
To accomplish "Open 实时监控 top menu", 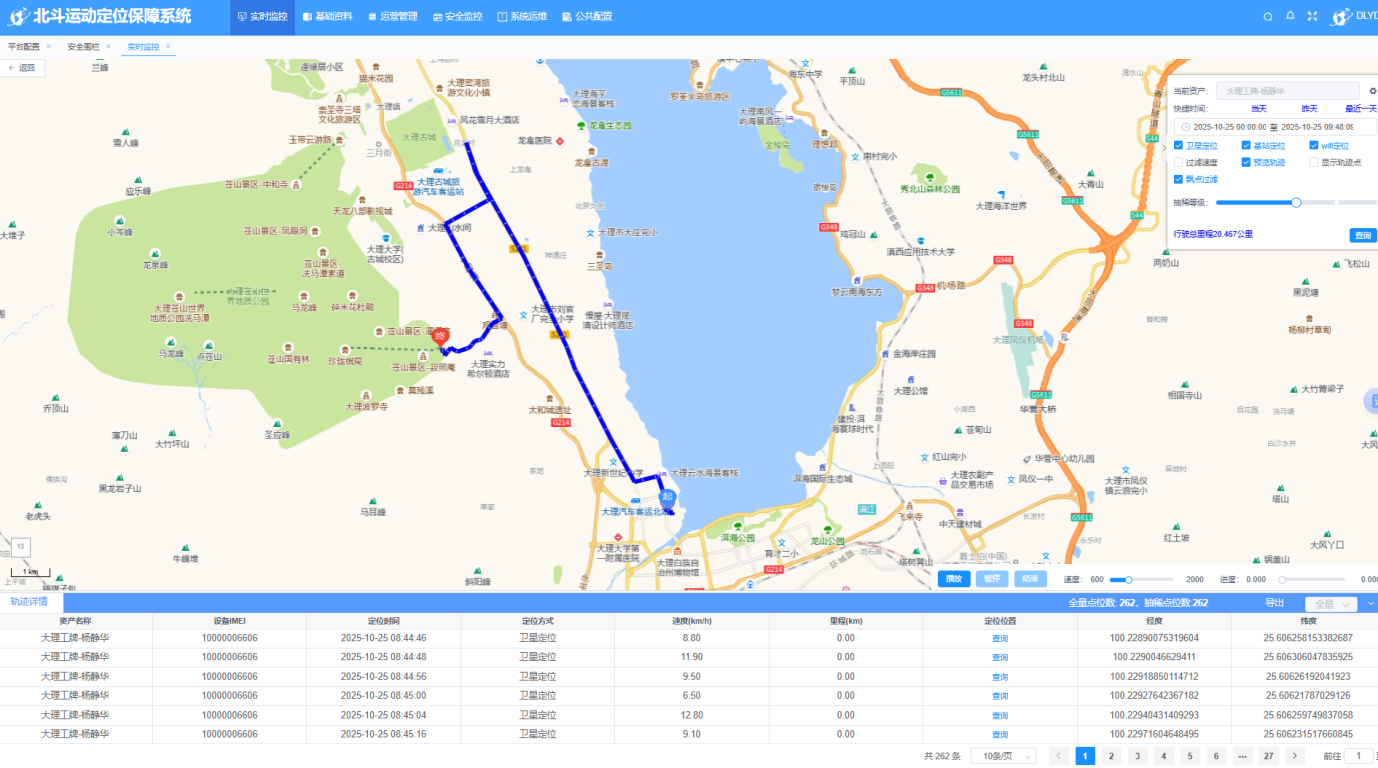I will coord(263,17).
